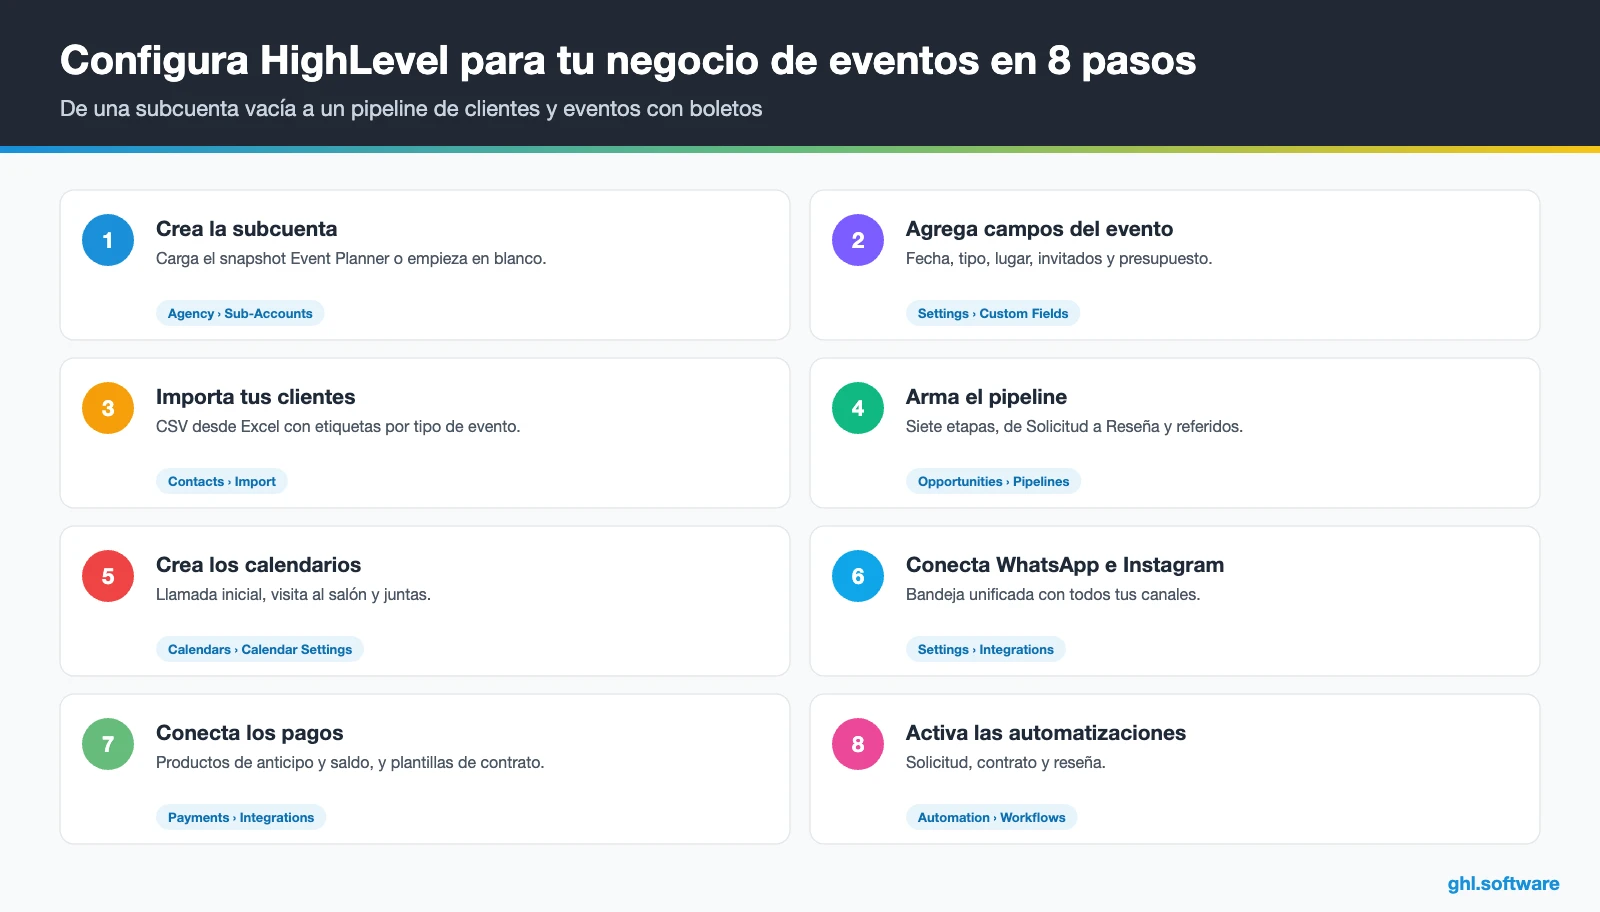Click the heading 'Arma el pipeline'

click(x=986, y=397)
